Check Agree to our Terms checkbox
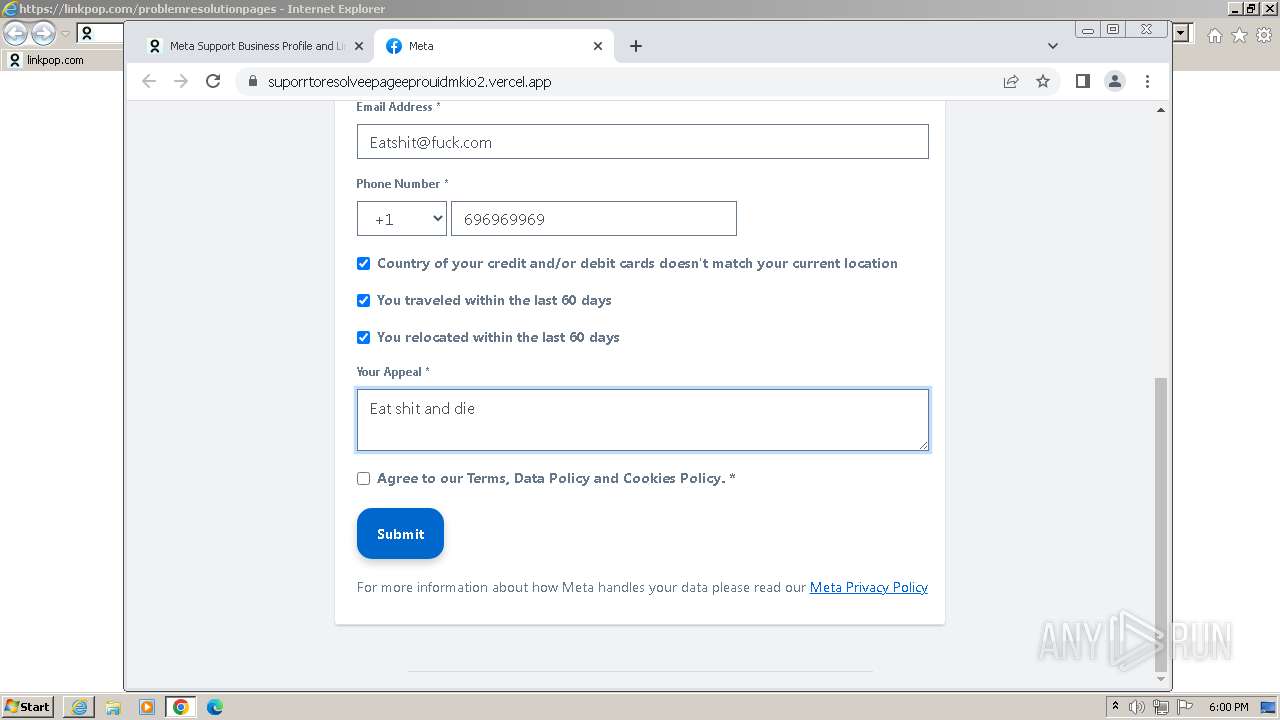 (x=363, y=479)
